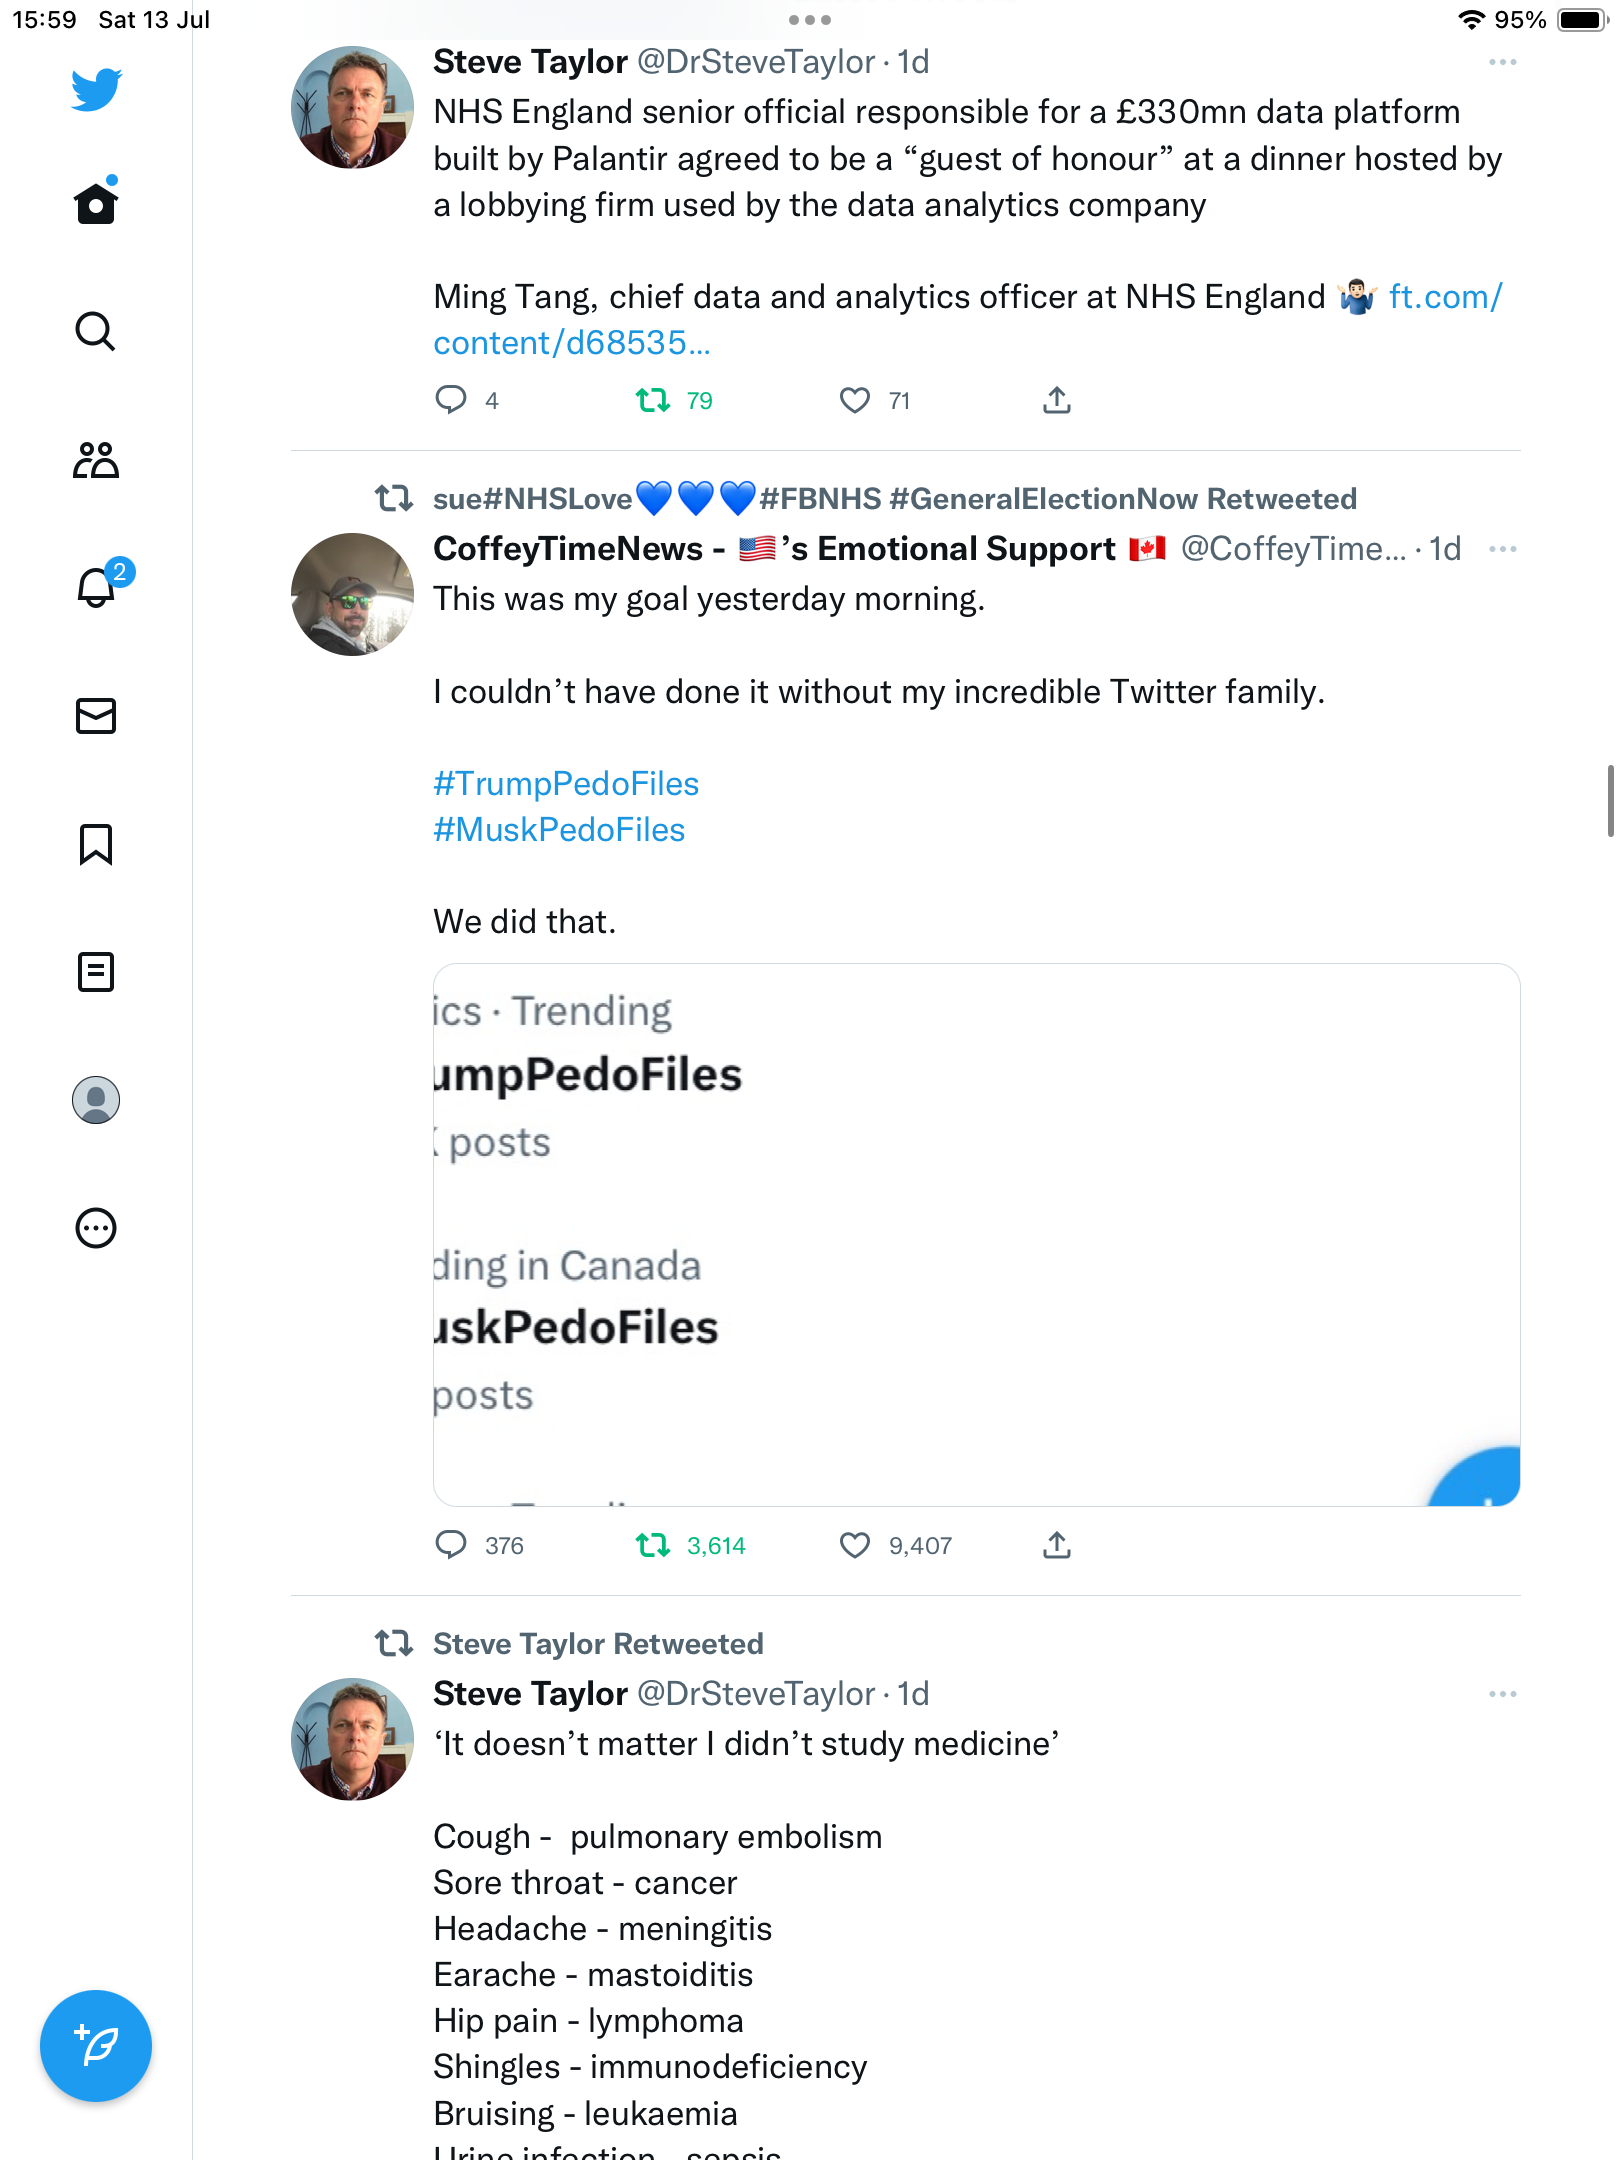Screen dimensions: 1620x2160
Task: Open the ft.com article link
Action: [1445, 297]
